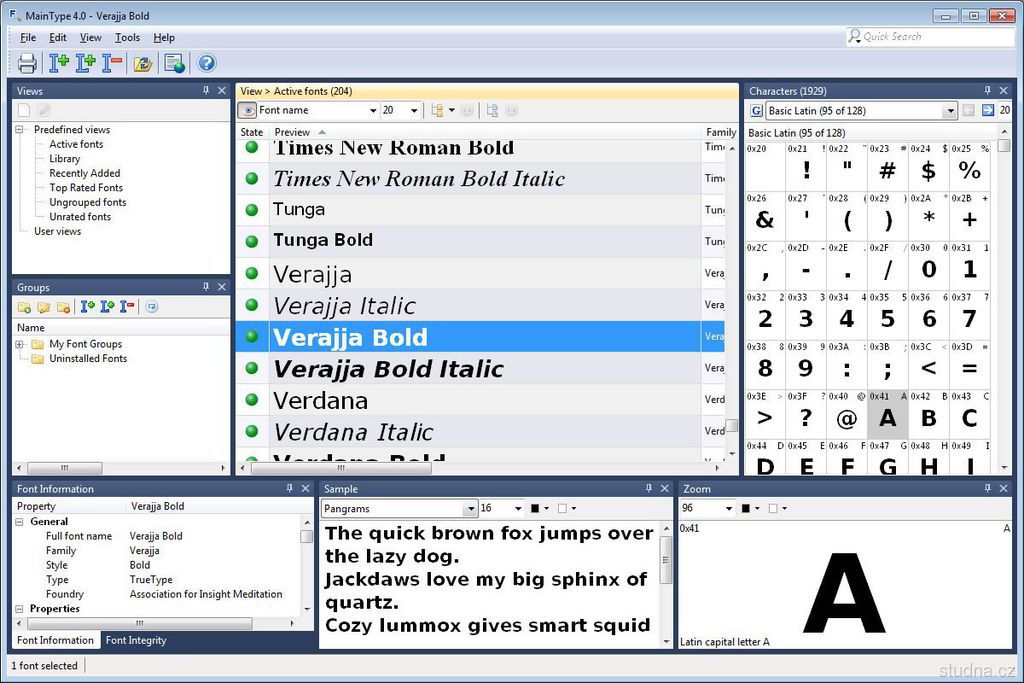Click the Sample panel white background color swatch

[x=562, y=509]
